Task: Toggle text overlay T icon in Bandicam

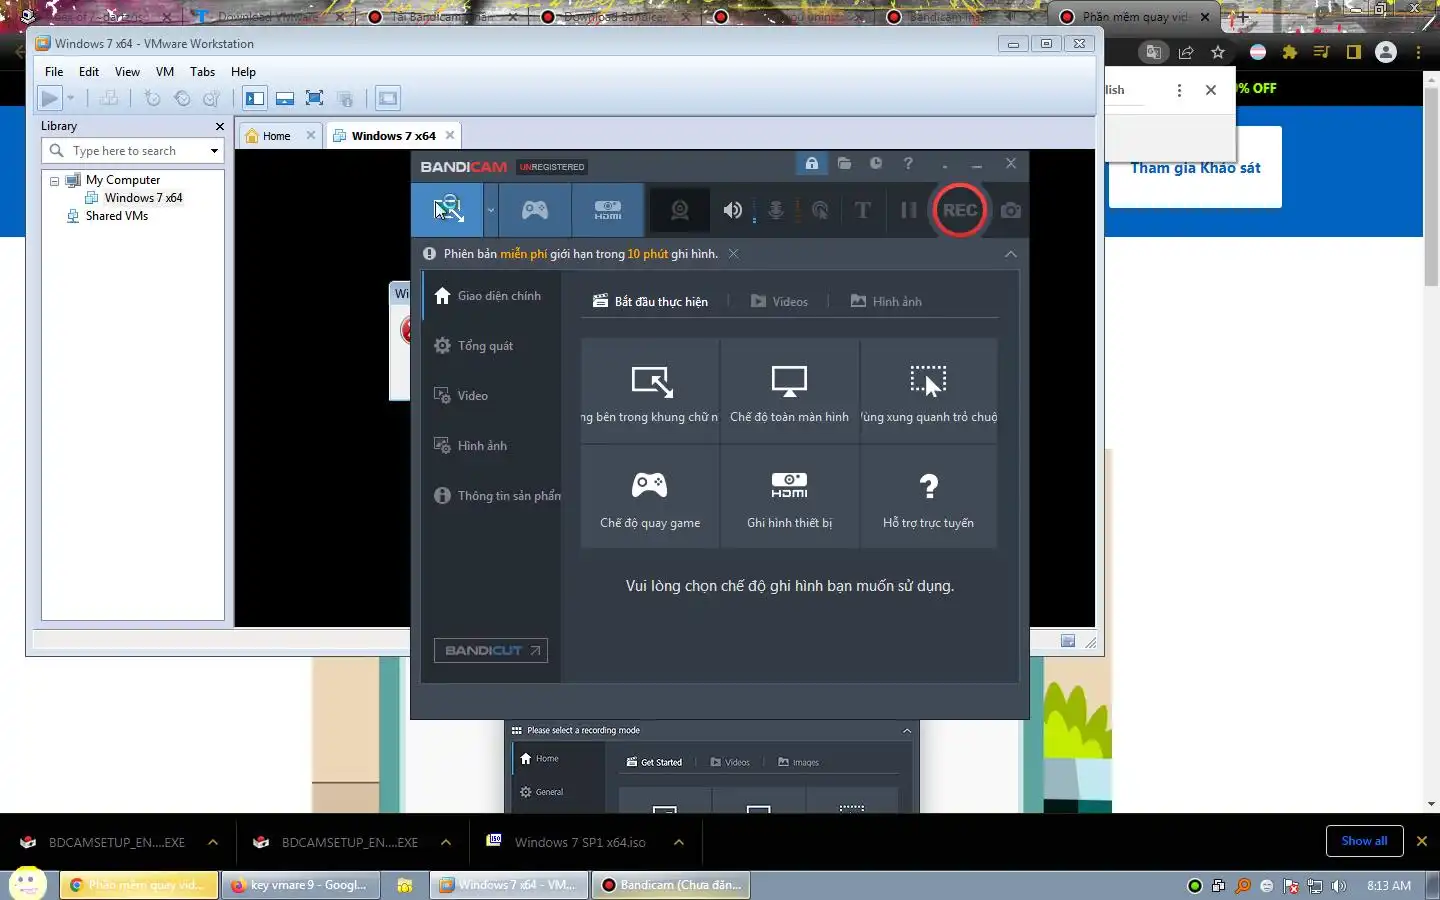Action: click(x=863, y=210)
